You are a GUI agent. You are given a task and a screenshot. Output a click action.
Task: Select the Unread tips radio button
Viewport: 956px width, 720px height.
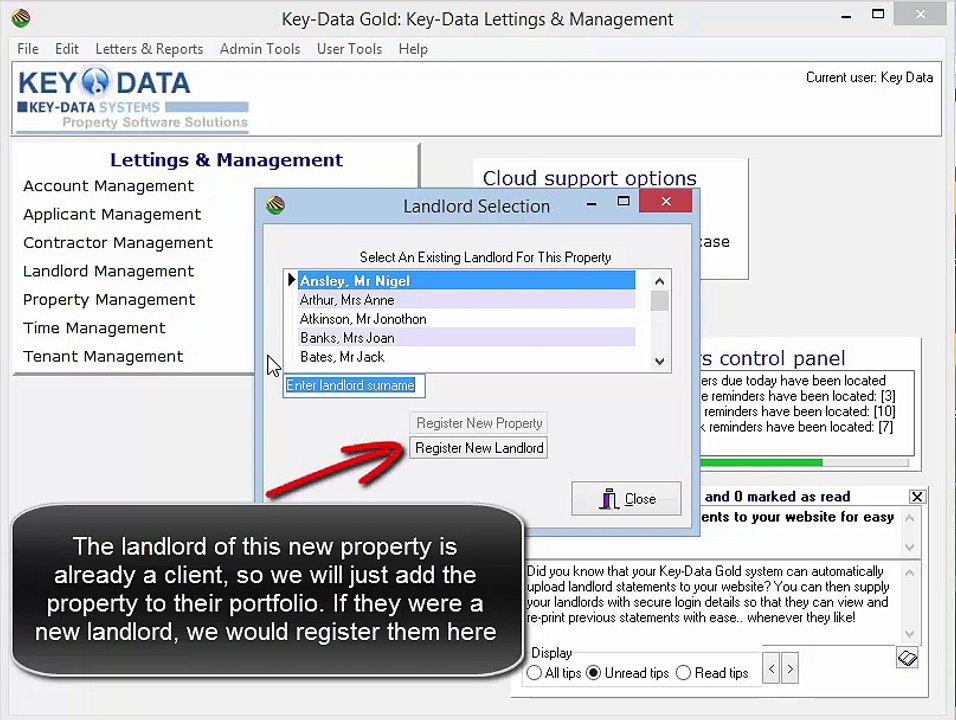click(593, 672)
